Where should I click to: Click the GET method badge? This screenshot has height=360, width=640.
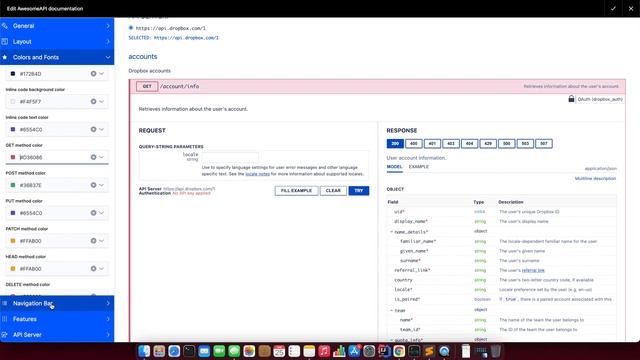click(147, 87)
